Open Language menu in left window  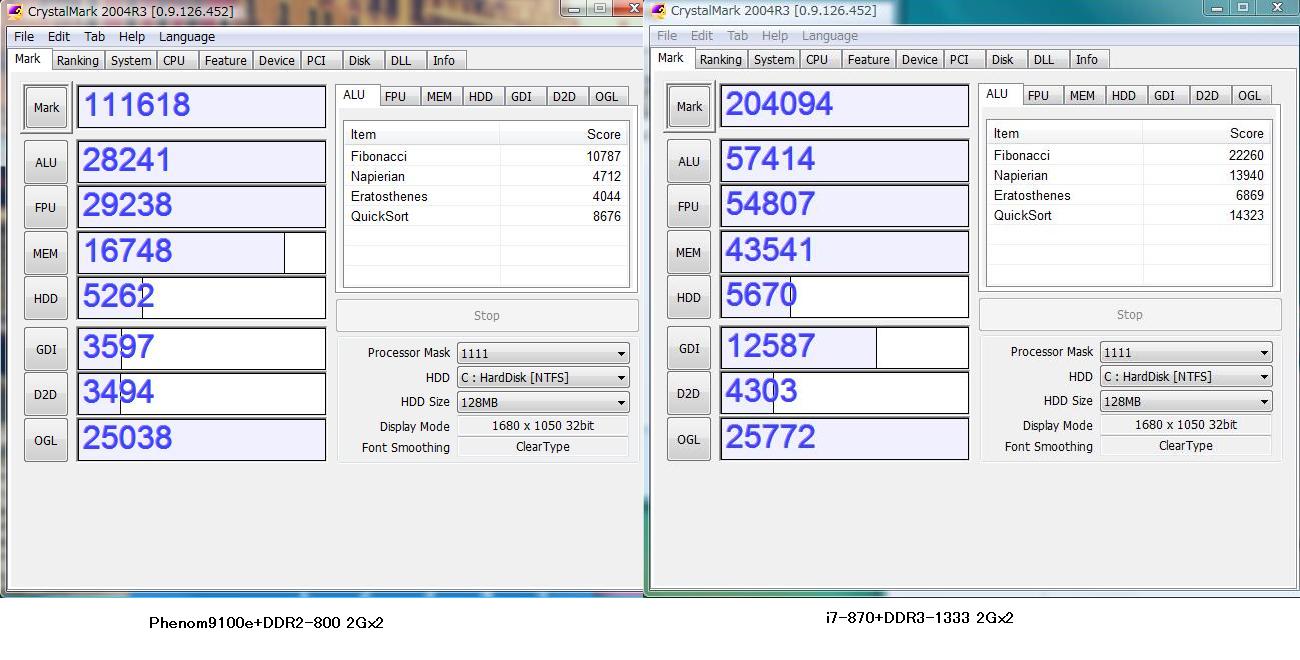(187, 36)
